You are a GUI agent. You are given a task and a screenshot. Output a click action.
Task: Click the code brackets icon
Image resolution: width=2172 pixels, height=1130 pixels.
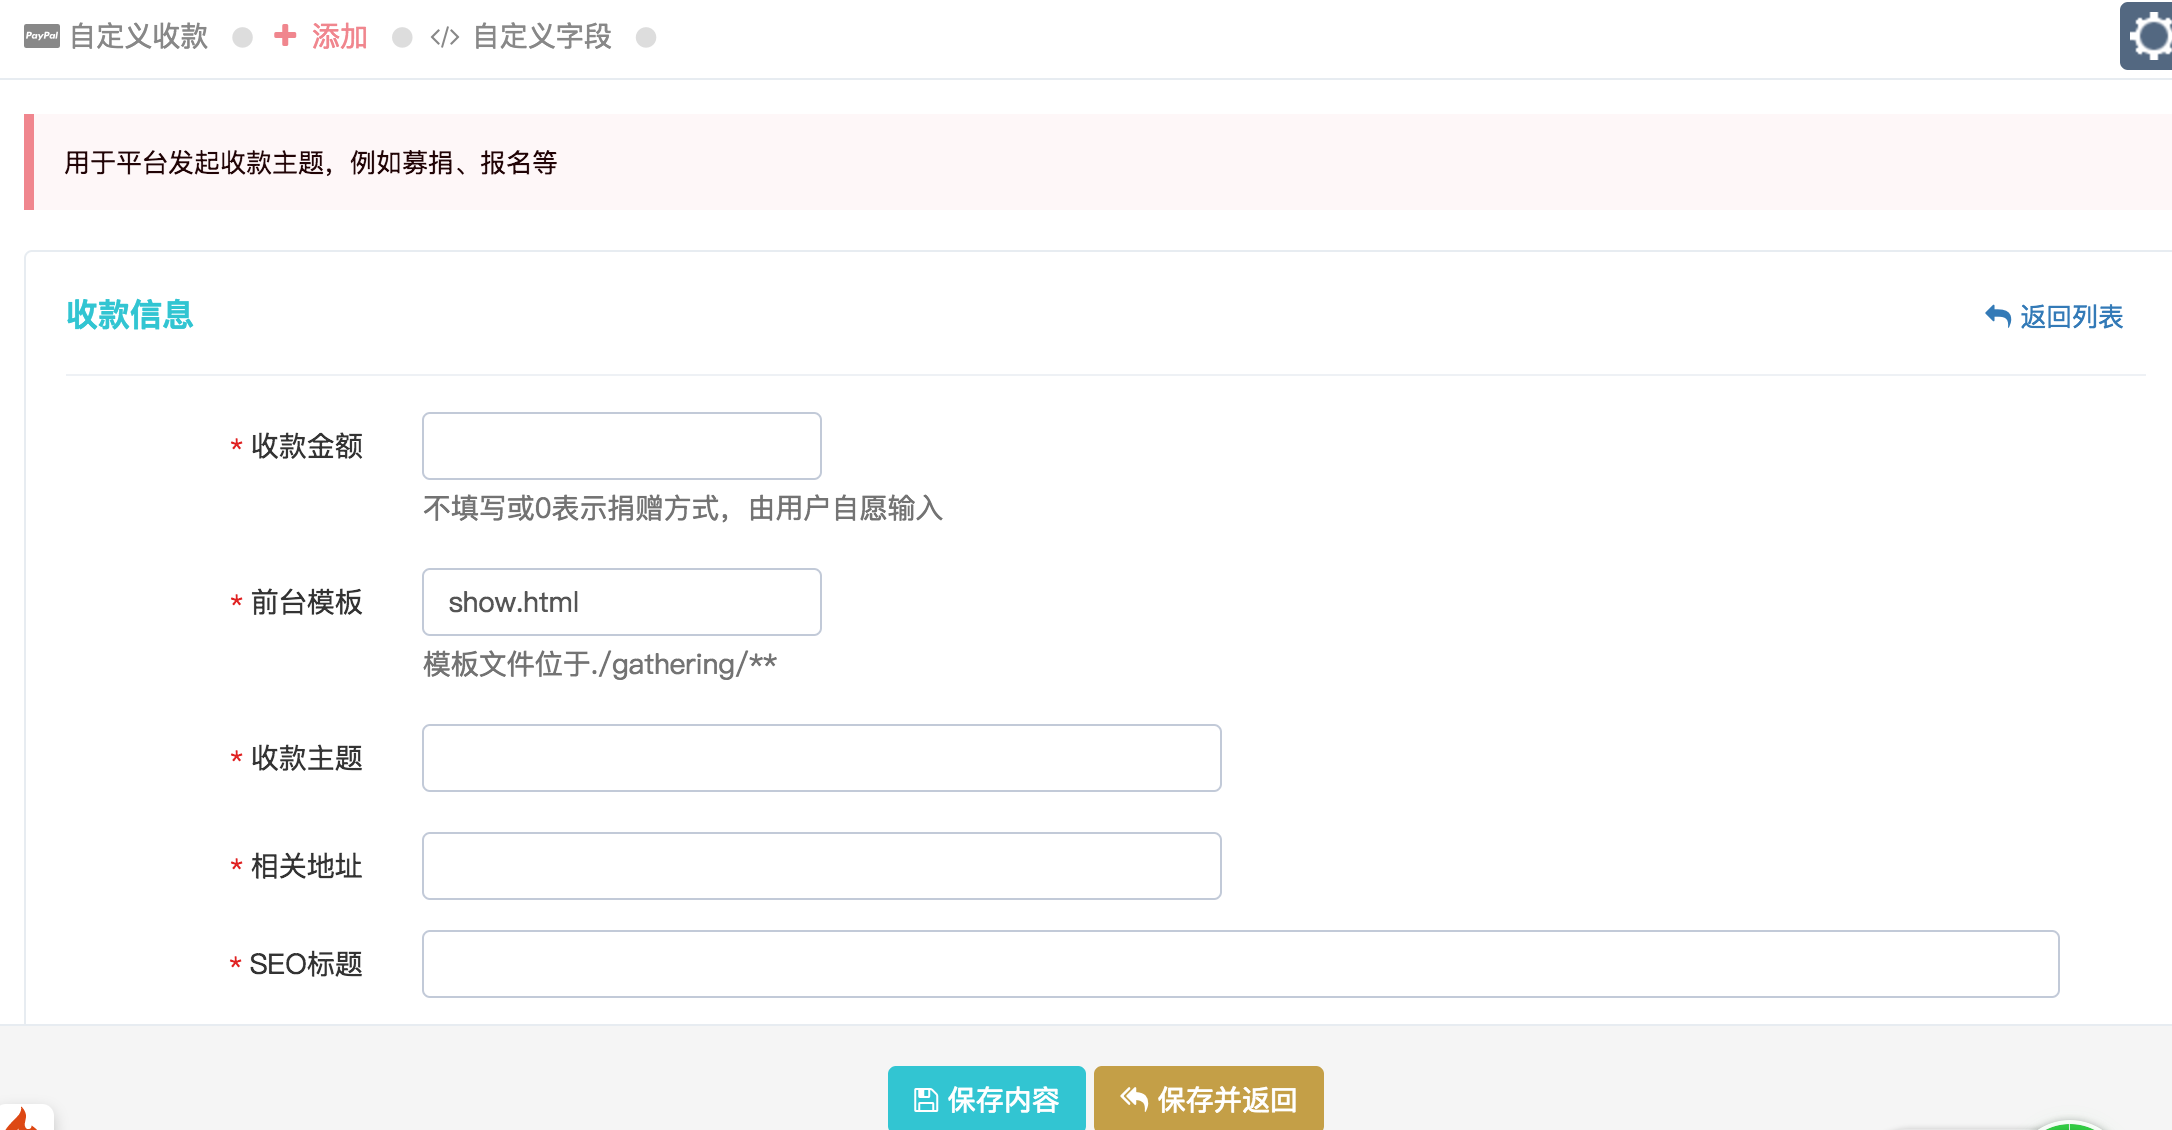[444, 37]
